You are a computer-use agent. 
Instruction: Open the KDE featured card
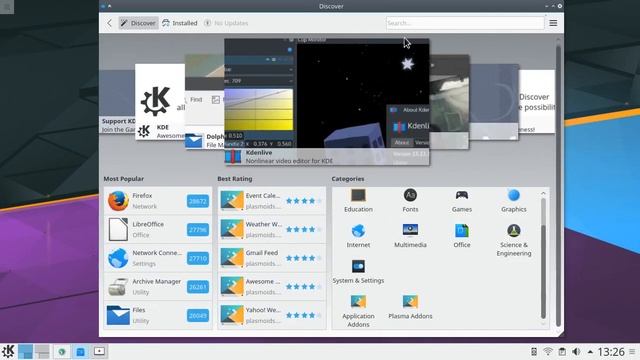(160, 102)
